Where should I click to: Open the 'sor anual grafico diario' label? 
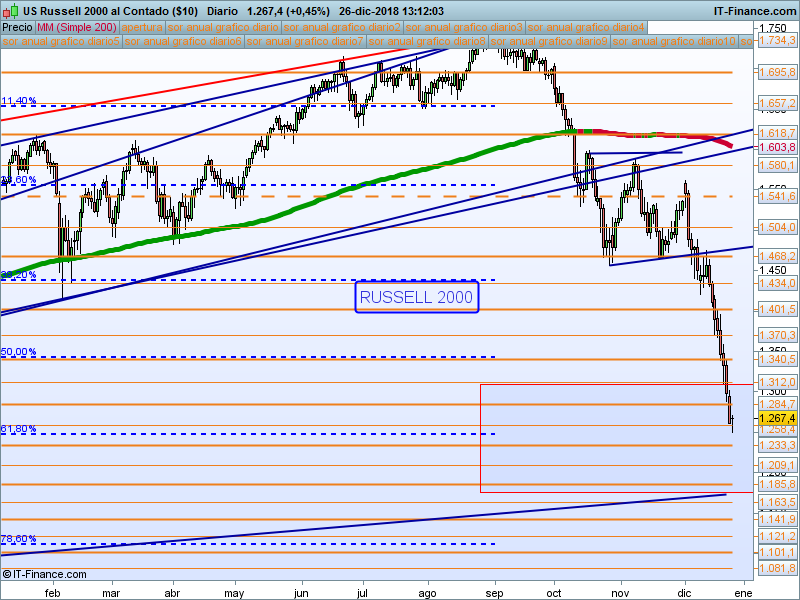coord(223,28)
